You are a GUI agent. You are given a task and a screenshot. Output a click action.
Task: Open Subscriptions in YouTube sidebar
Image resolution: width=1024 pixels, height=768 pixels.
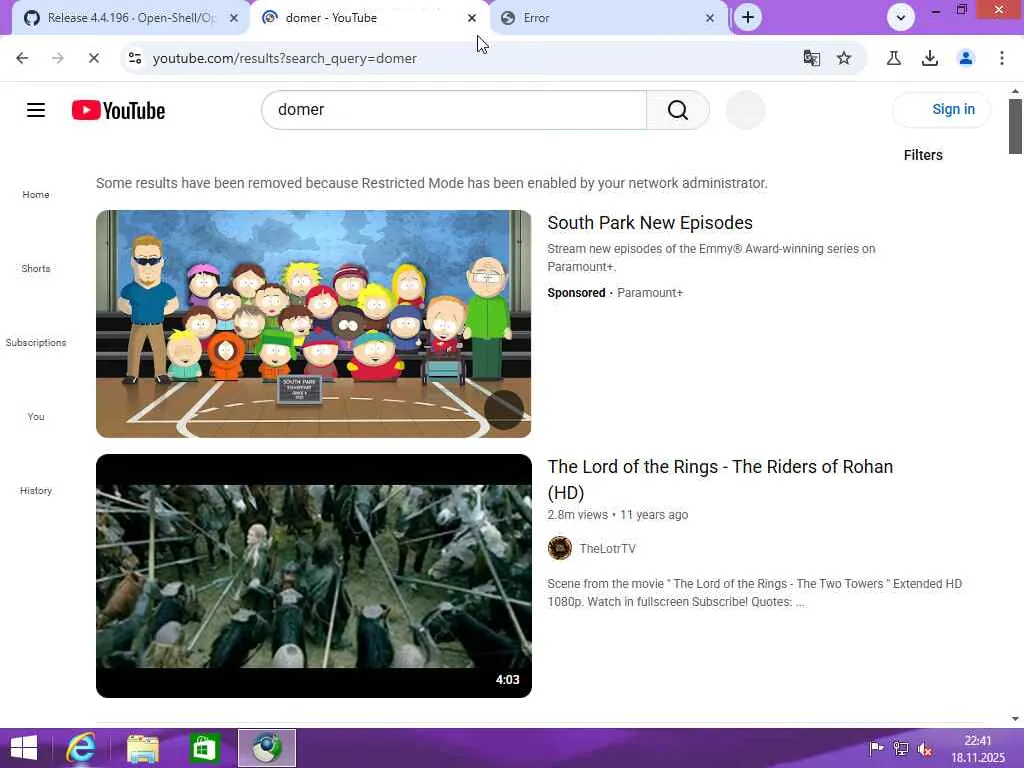tap(36, 342)
